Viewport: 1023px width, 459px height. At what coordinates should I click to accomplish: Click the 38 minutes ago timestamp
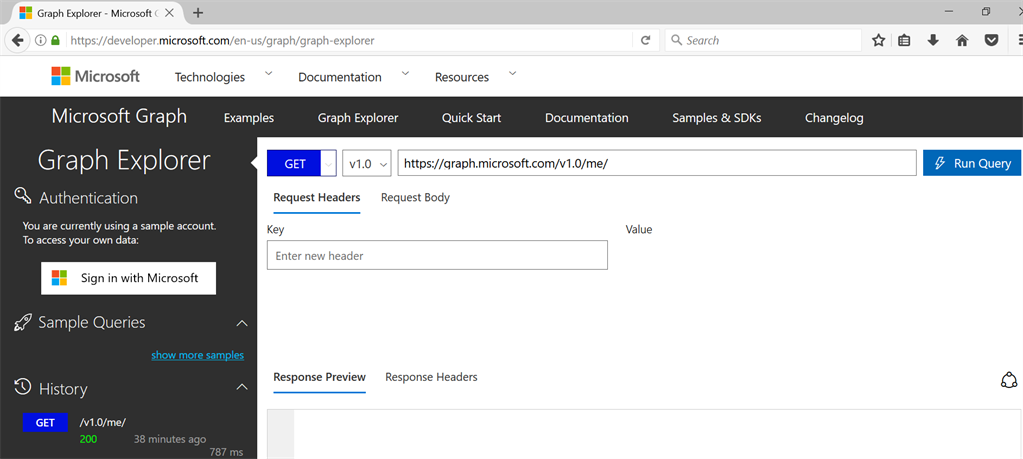[170, 439]
